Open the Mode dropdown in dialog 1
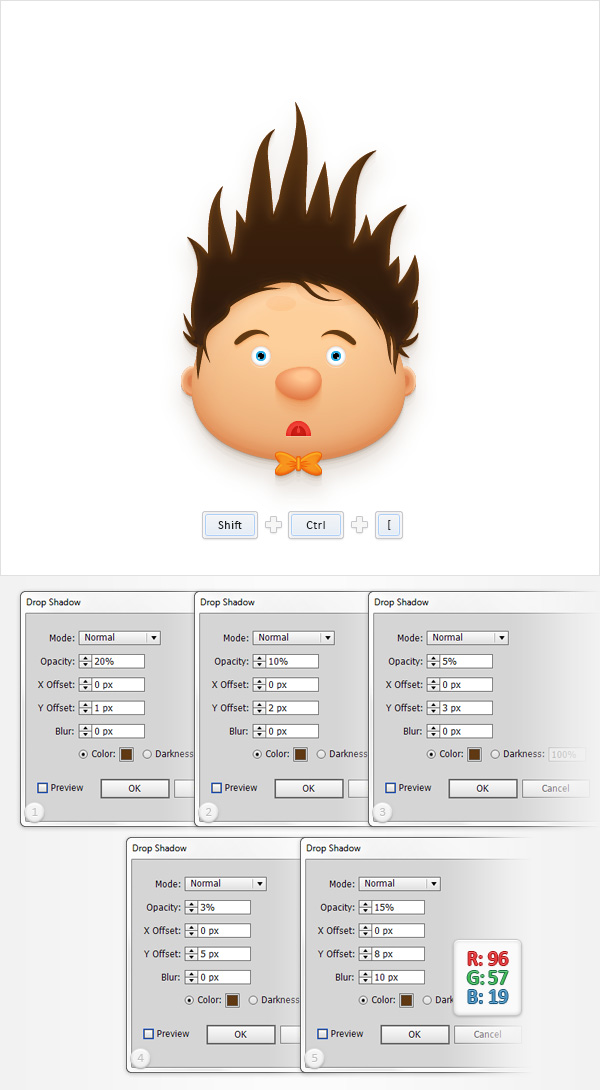Viewport: 600px width, 1090px height. click(x=120, y=638)
